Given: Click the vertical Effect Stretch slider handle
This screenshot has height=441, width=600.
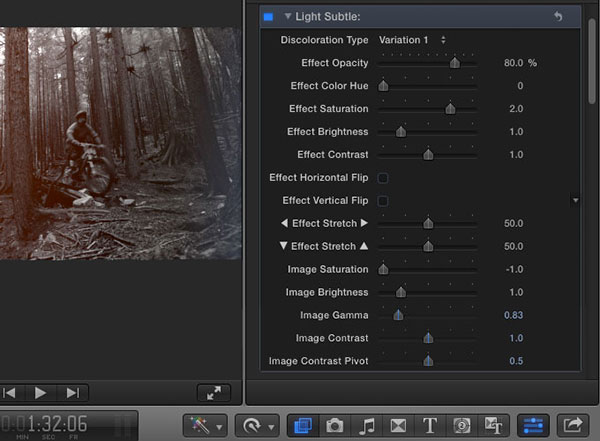Looking at the screenshot, I should [x=428, y=246].
